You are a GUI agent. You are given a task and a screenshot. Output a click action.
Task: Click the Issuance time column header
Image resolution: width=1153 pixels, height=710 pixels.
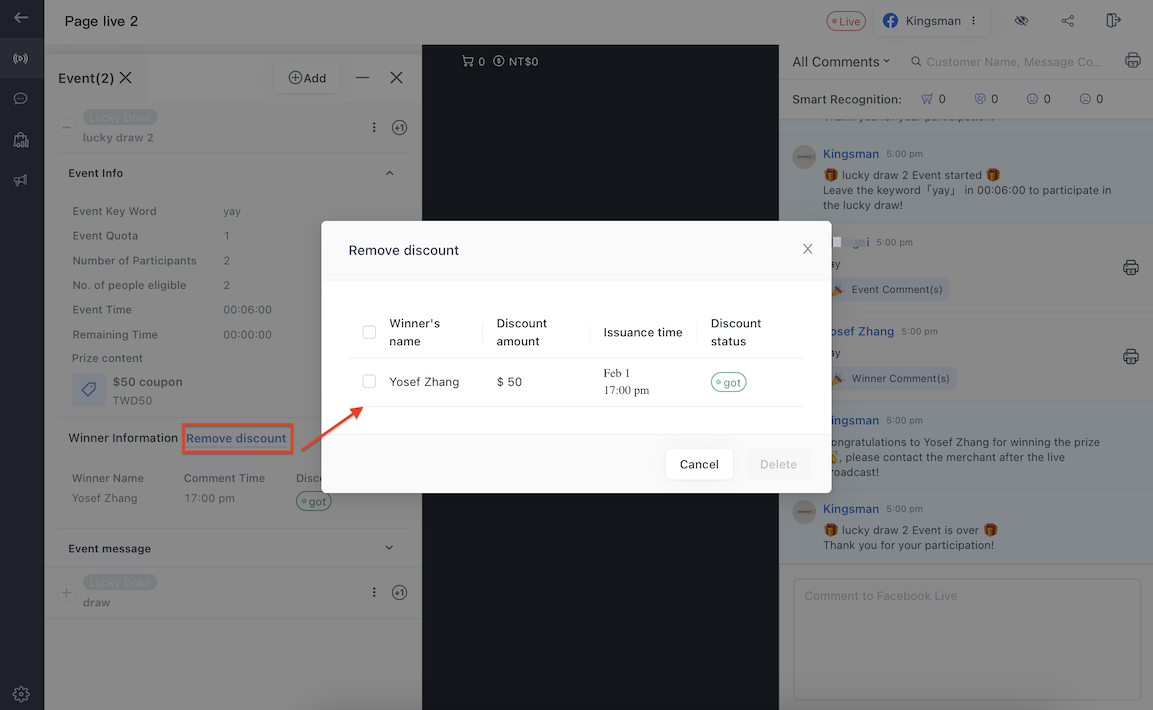pyautogui.click(x=643, y=332)
